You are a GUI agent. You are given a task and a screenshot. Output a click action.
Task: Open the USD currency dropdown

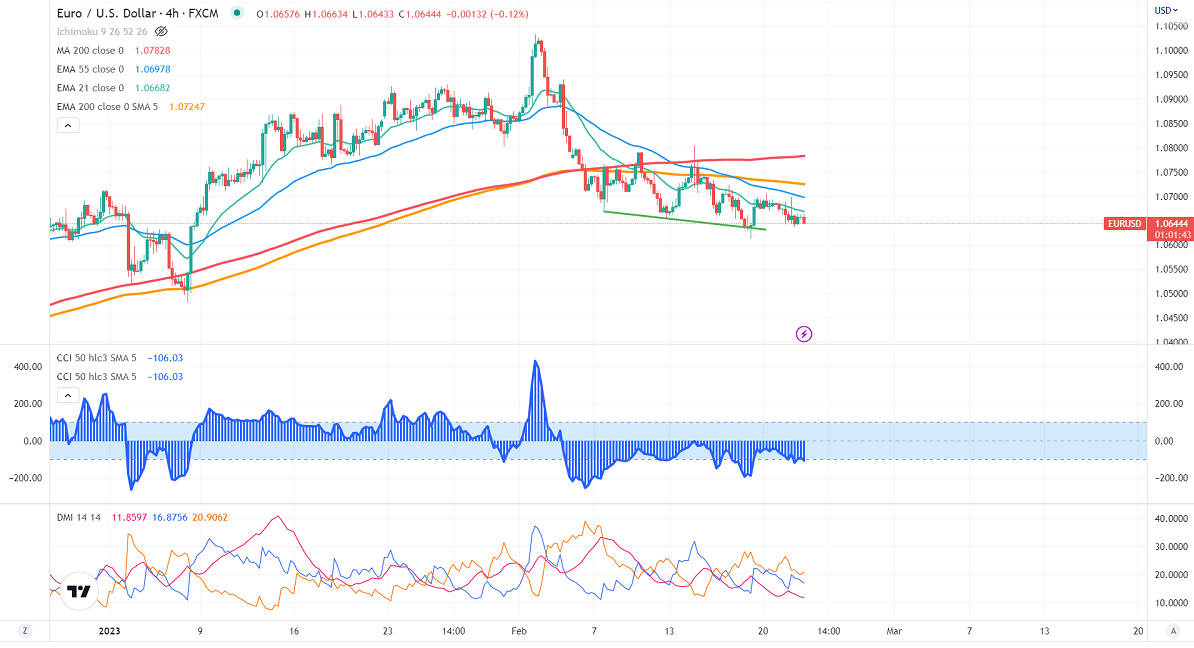1164,11
